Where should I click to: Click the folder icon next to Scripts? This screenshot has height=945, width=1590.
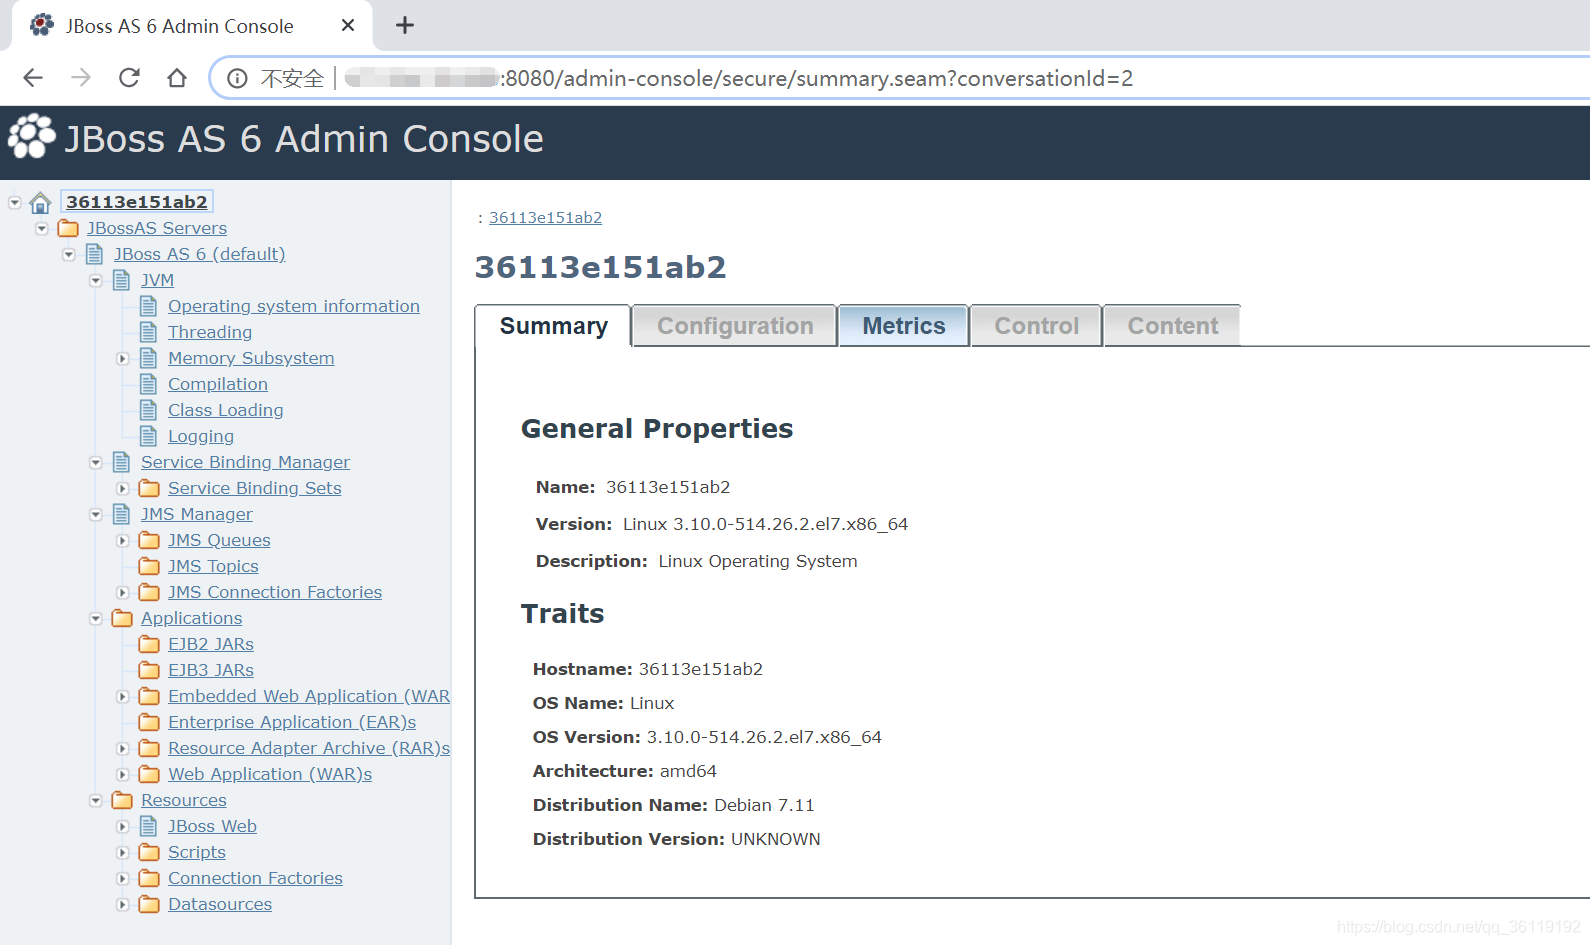click(x=149, y=852)
